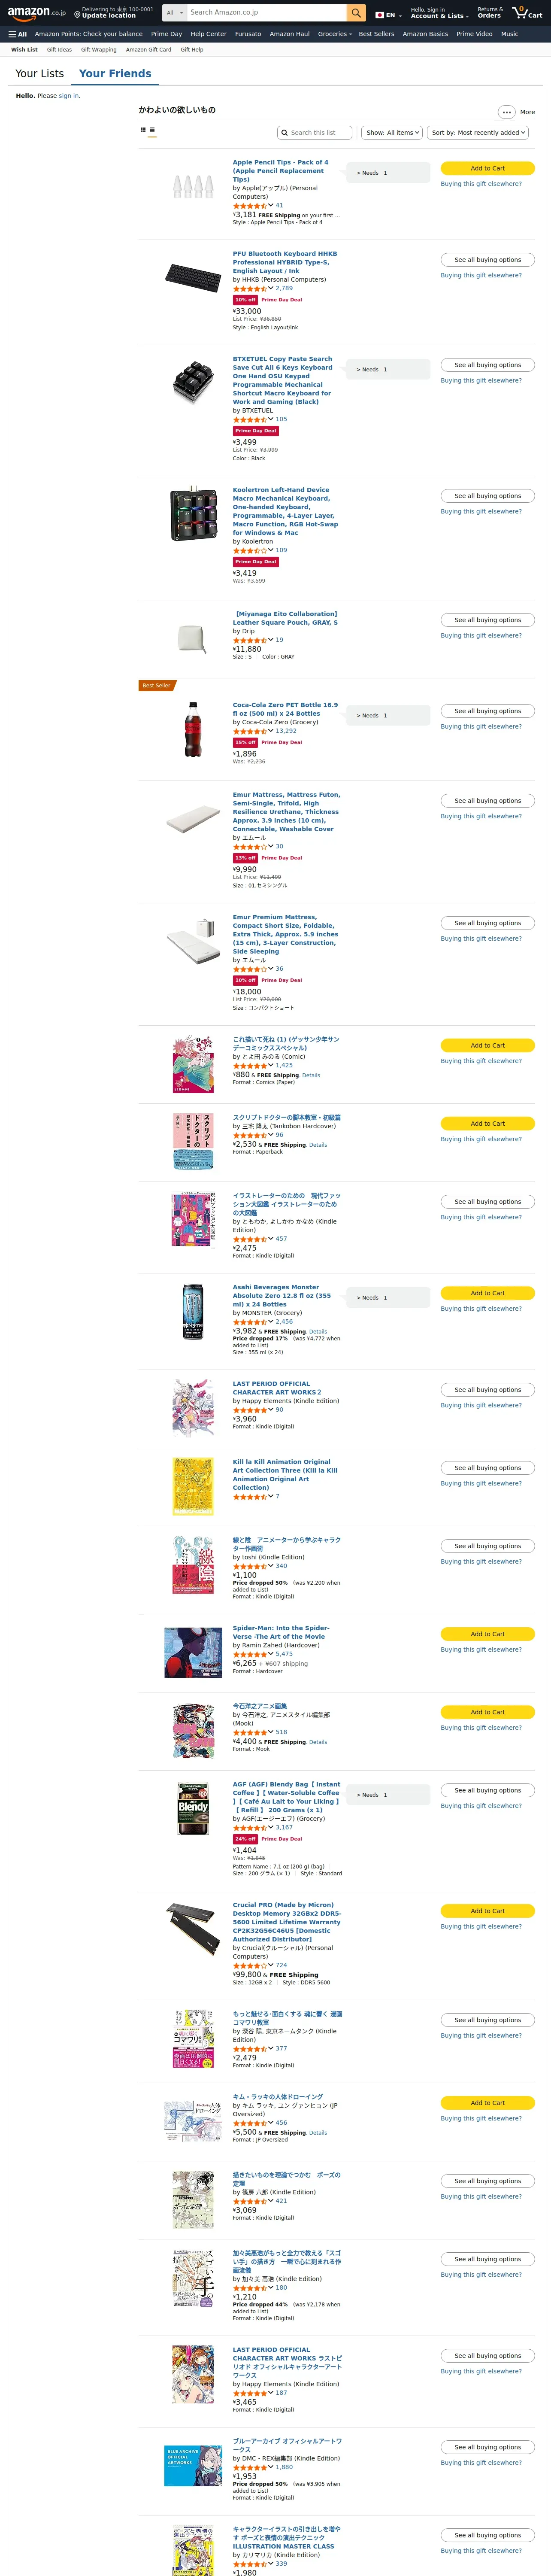Add Apple Pencil Tips to Cart
This screenshot has width=551, height=2576.
tap(487, 168)
